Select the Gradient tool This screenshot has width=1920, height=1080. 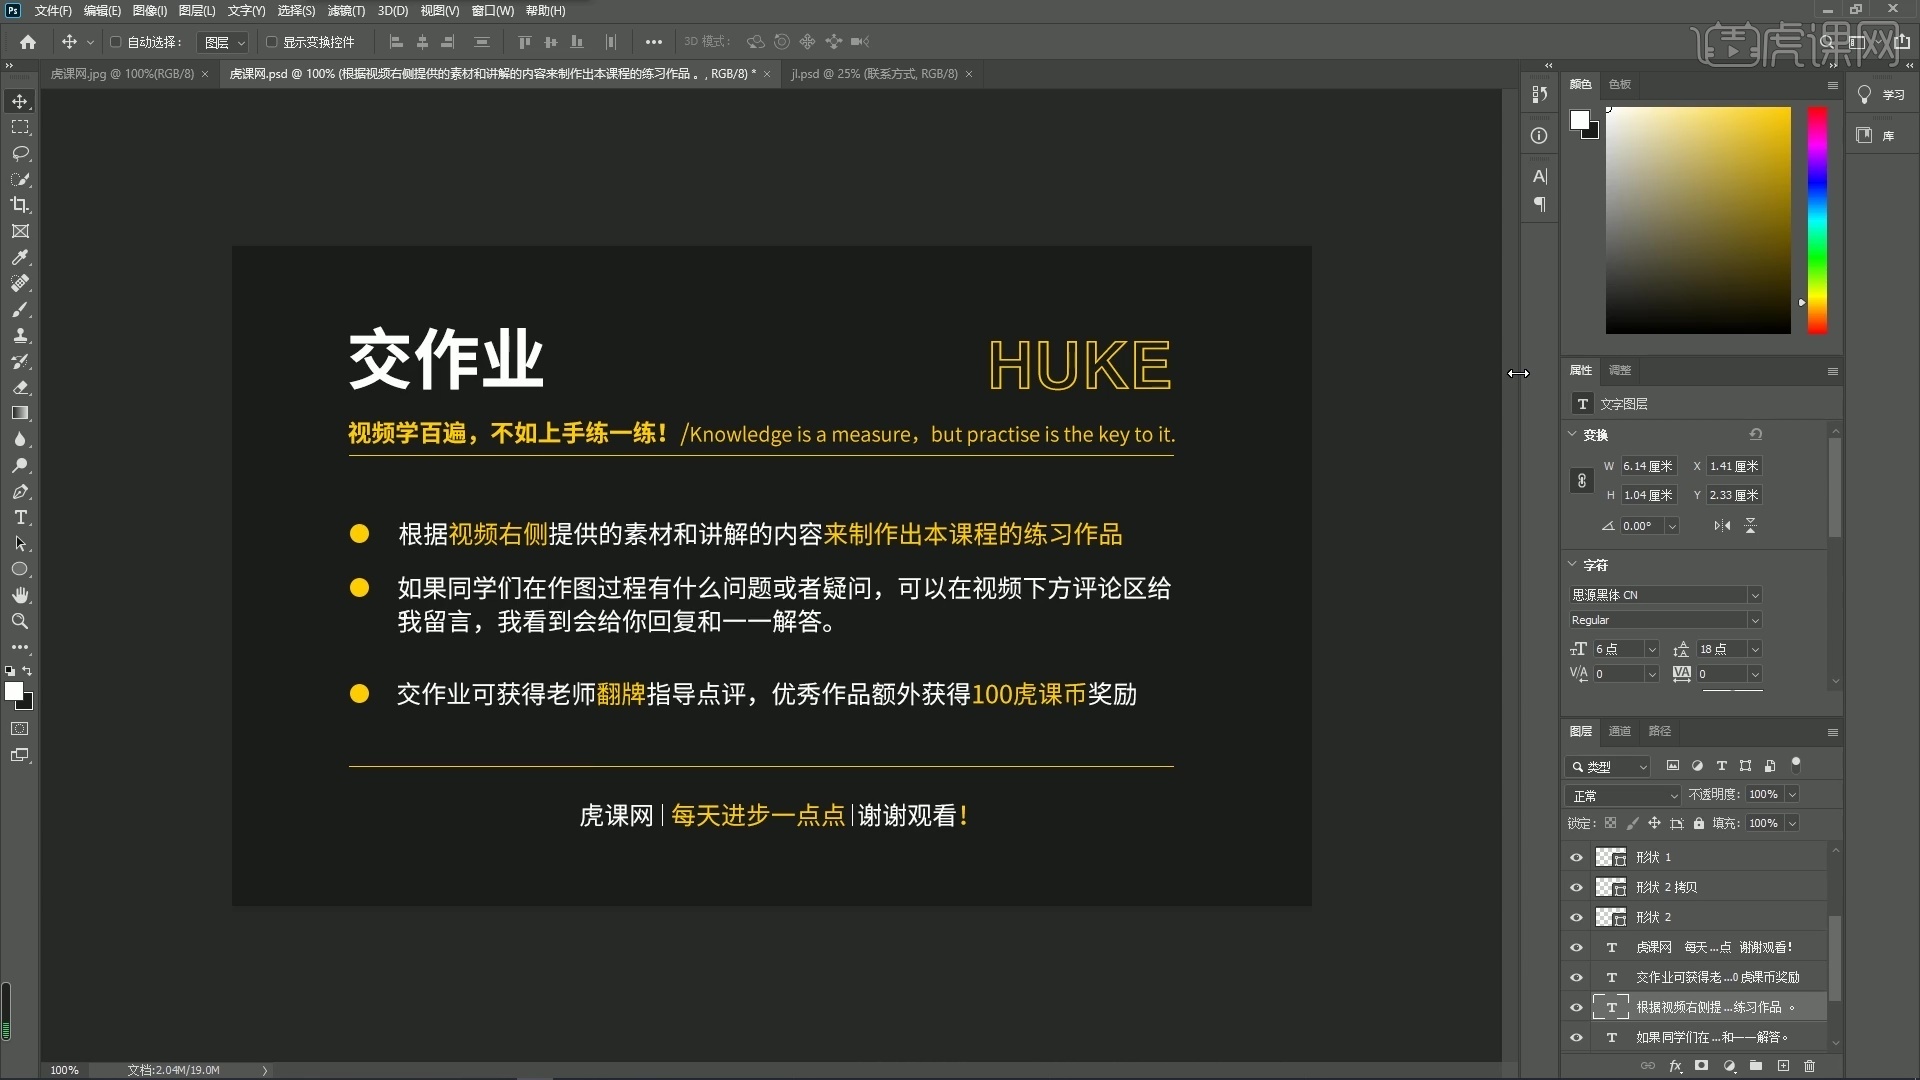[x=20, y=413]
